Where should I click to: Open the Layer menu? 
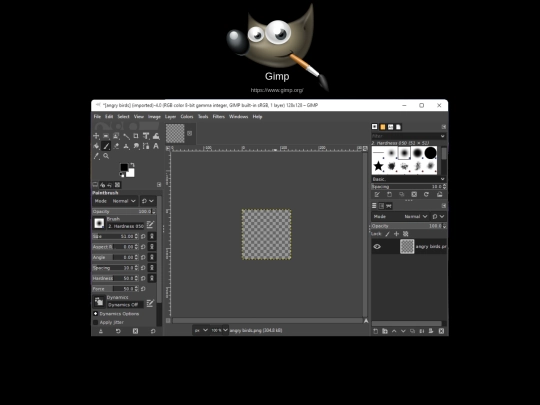tap(170, 117)
